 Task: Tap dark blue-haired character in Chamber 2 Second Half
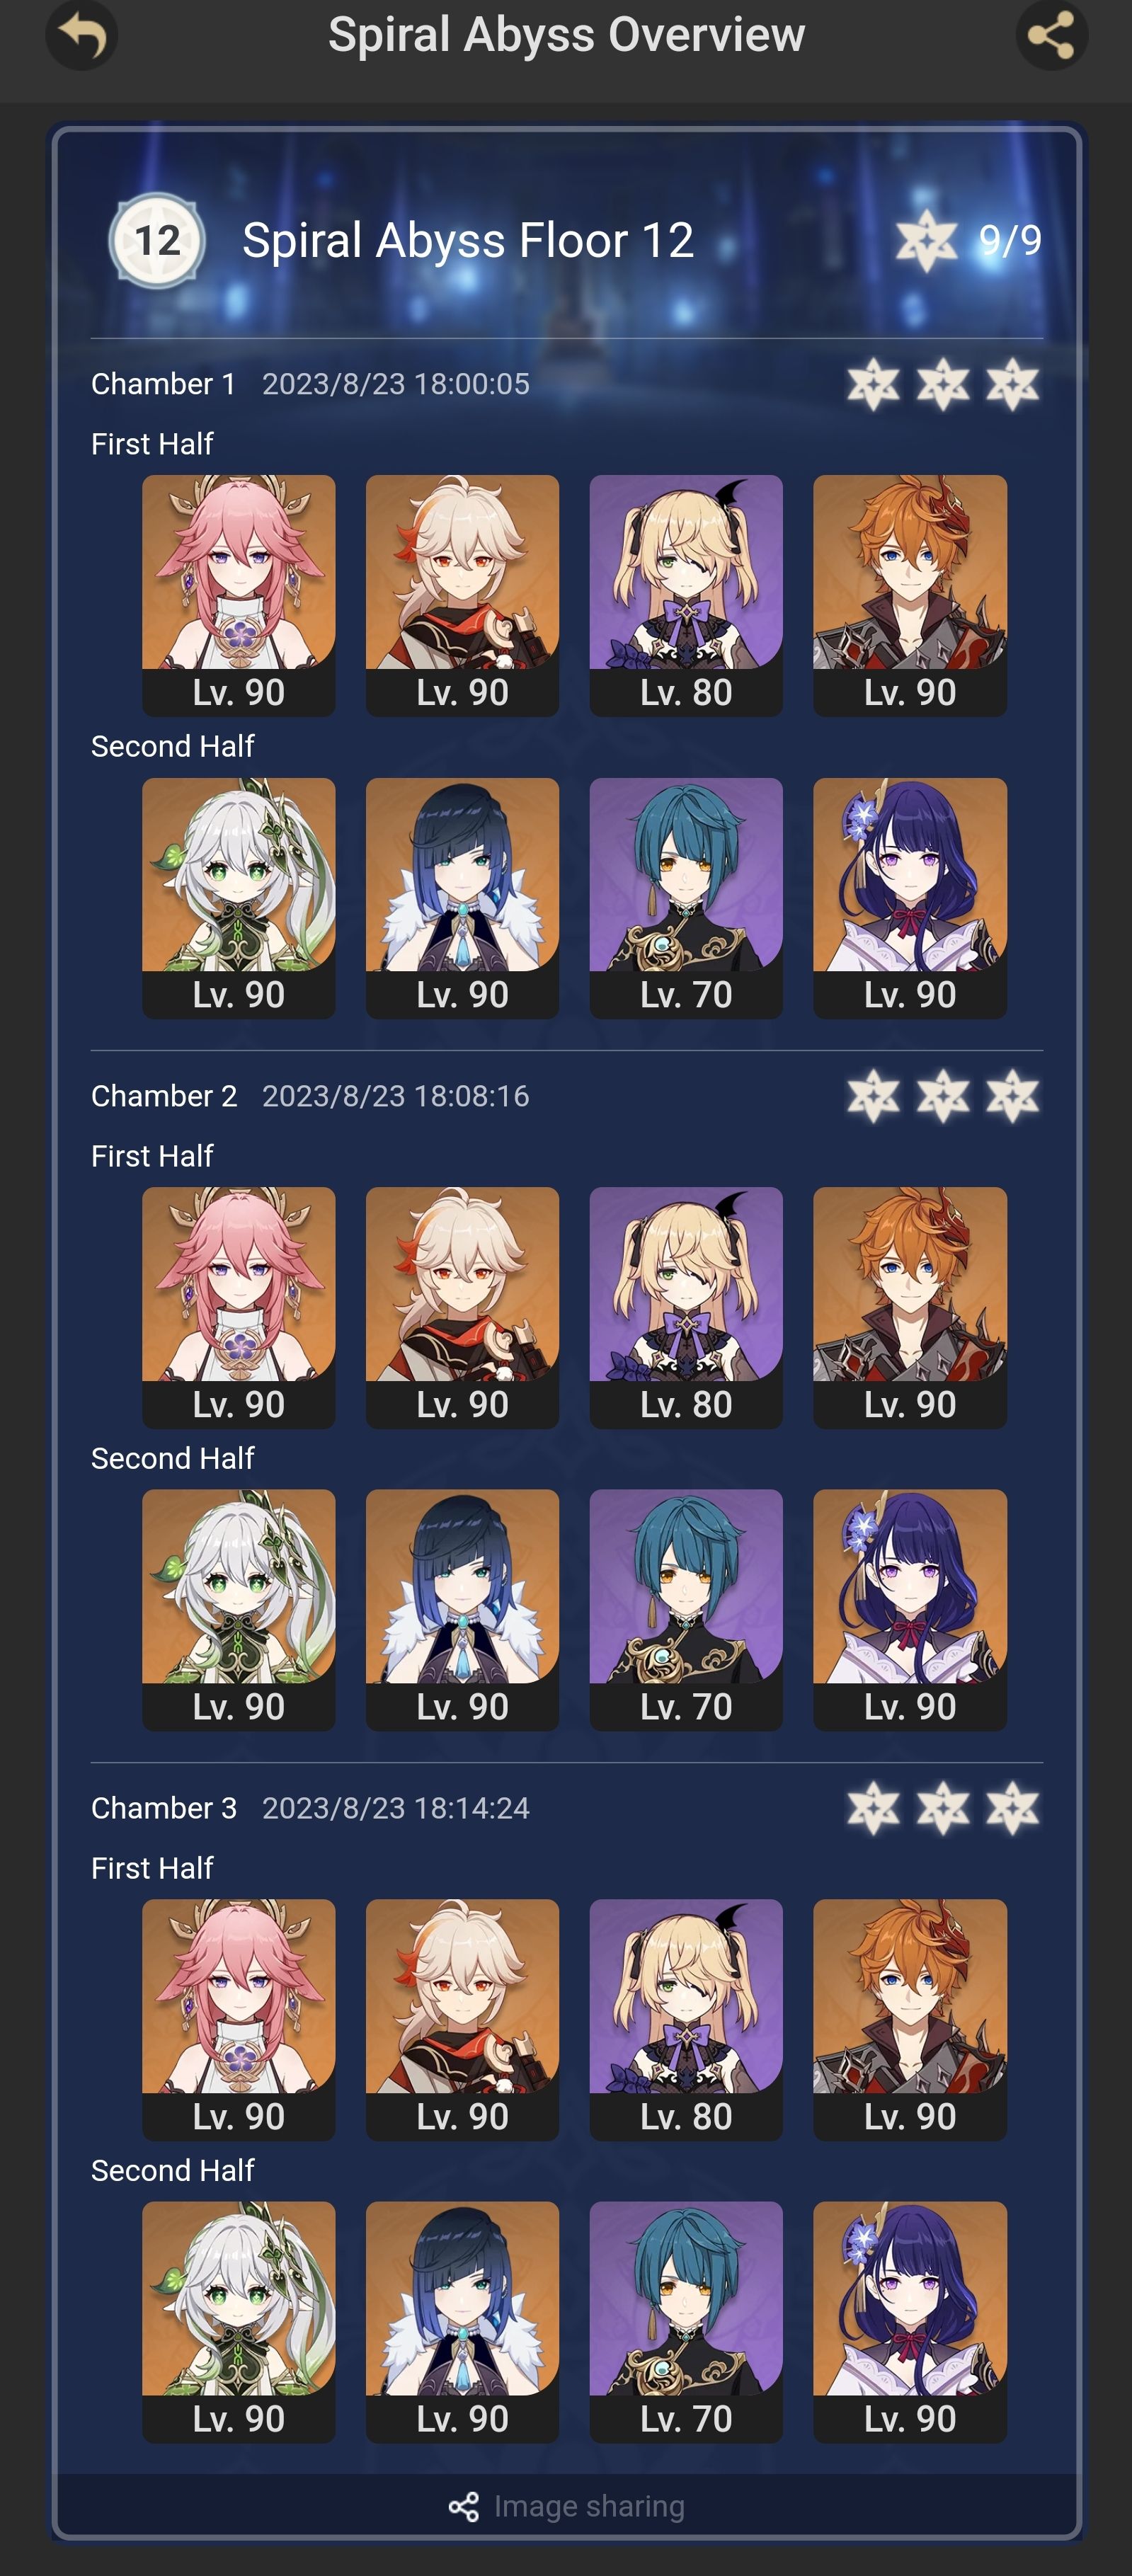pos(463,1610)
